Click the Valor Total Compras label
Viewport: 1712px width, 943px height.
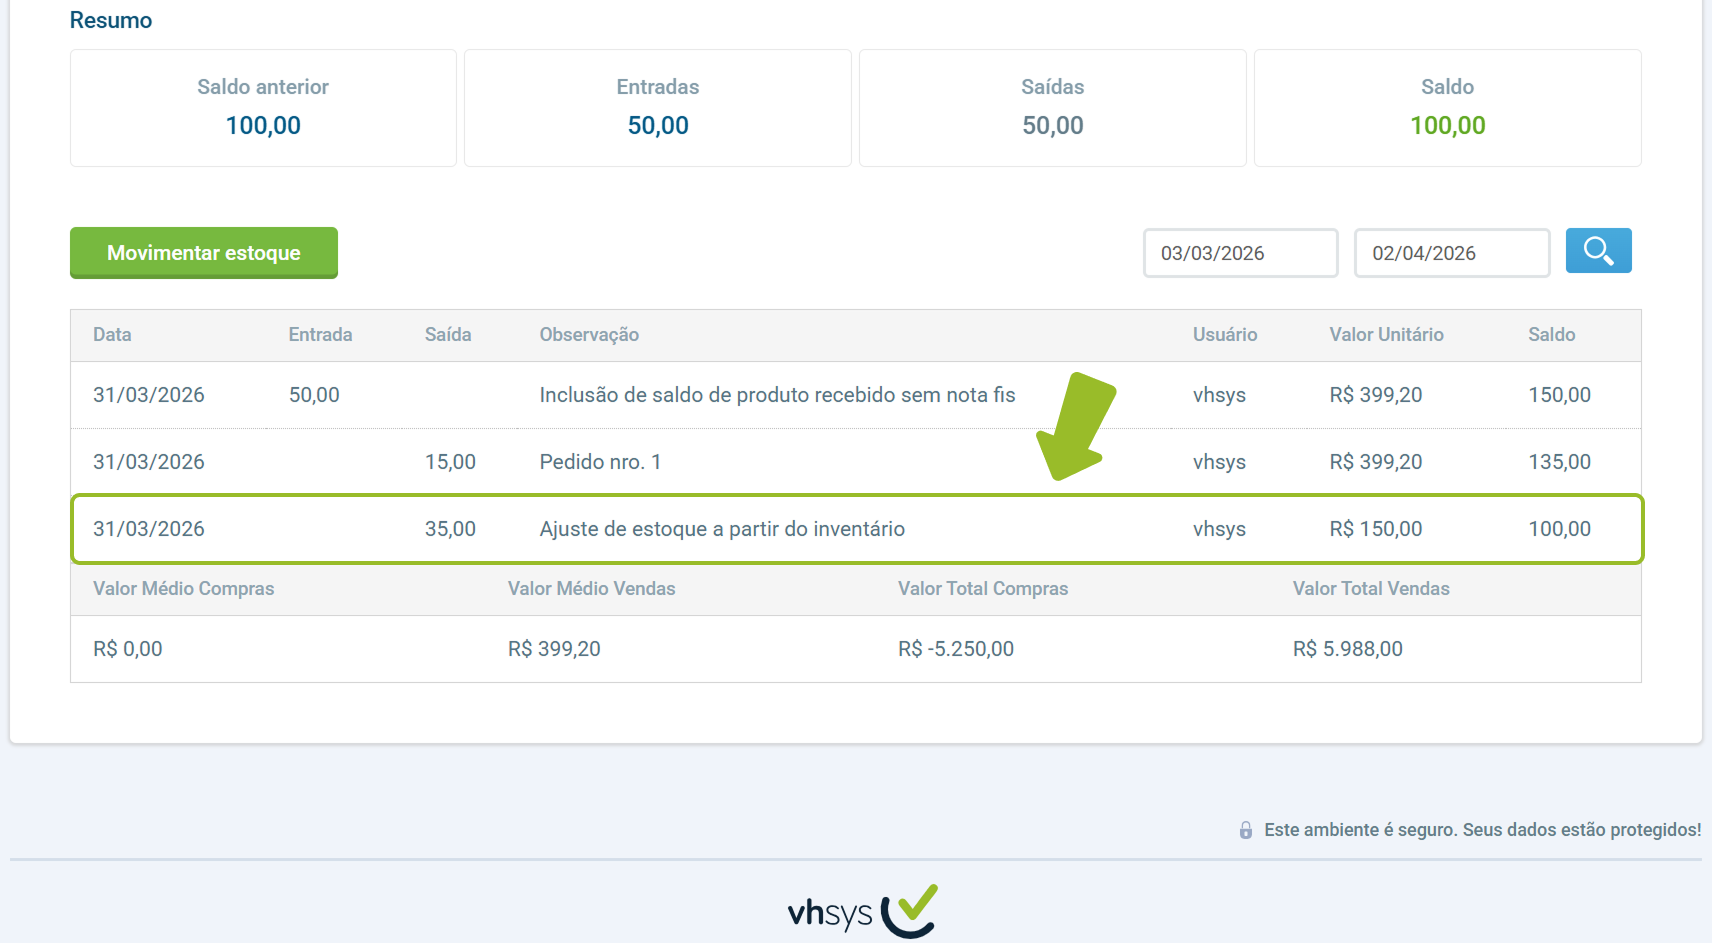pos(983,589)
